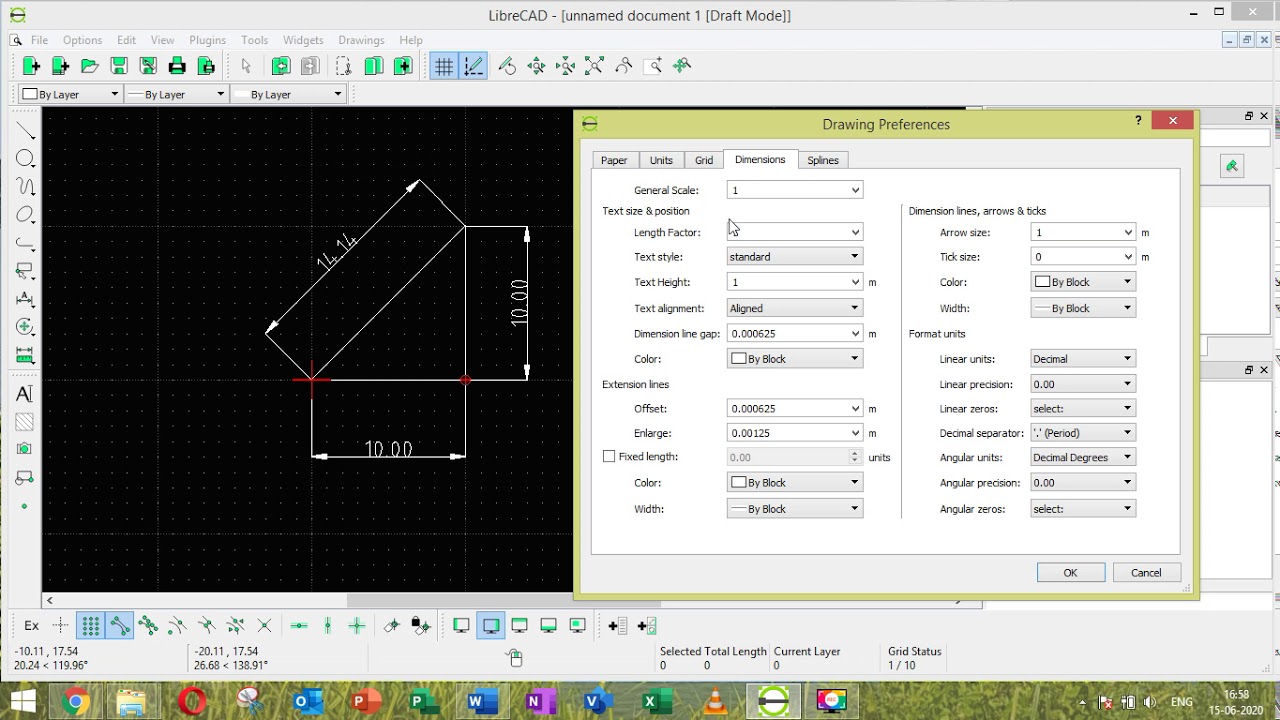Screen dimensions: 1280x720
Task: Tick the Fixed length checkbox
Action: coord(609,457)
